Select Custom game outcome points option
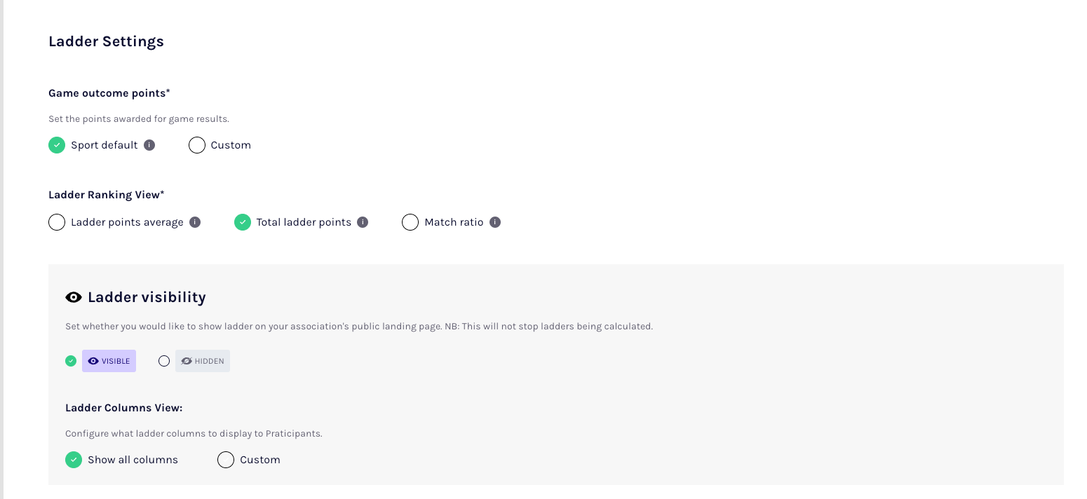The height and width of the screenshot is (499, 1087). click(197, 145)
